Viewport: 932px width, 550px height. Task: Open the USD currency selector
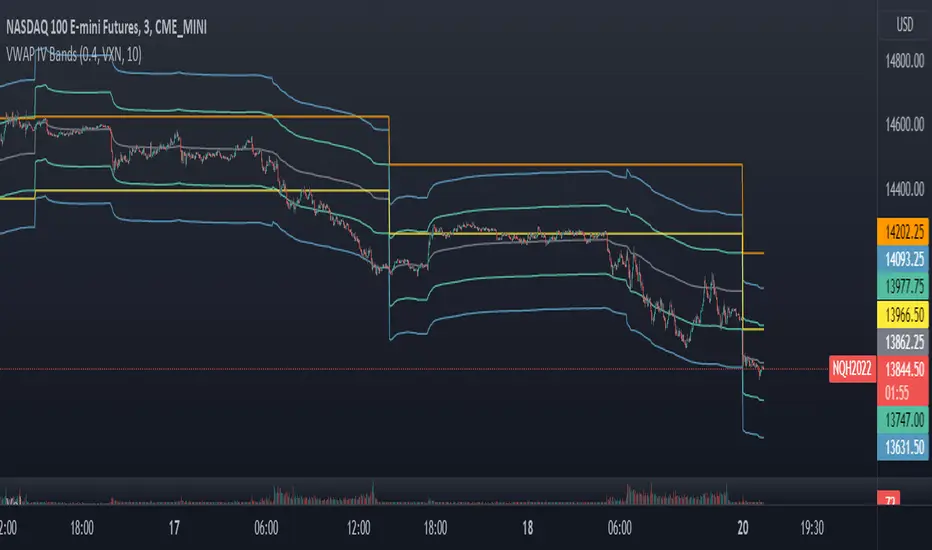click(x=904, y=24)
